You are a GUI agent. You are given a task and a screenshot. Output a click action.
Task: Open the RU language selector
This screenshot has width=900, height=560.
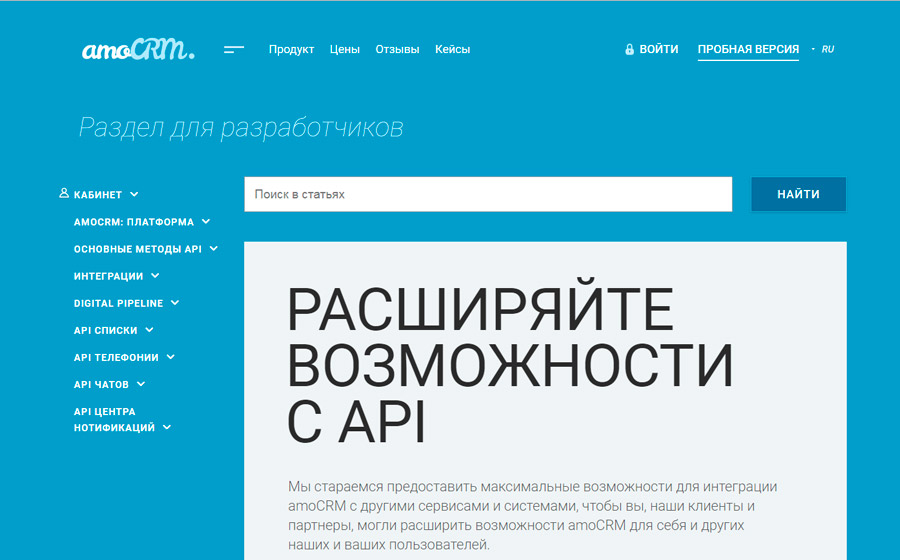[827, 49]
